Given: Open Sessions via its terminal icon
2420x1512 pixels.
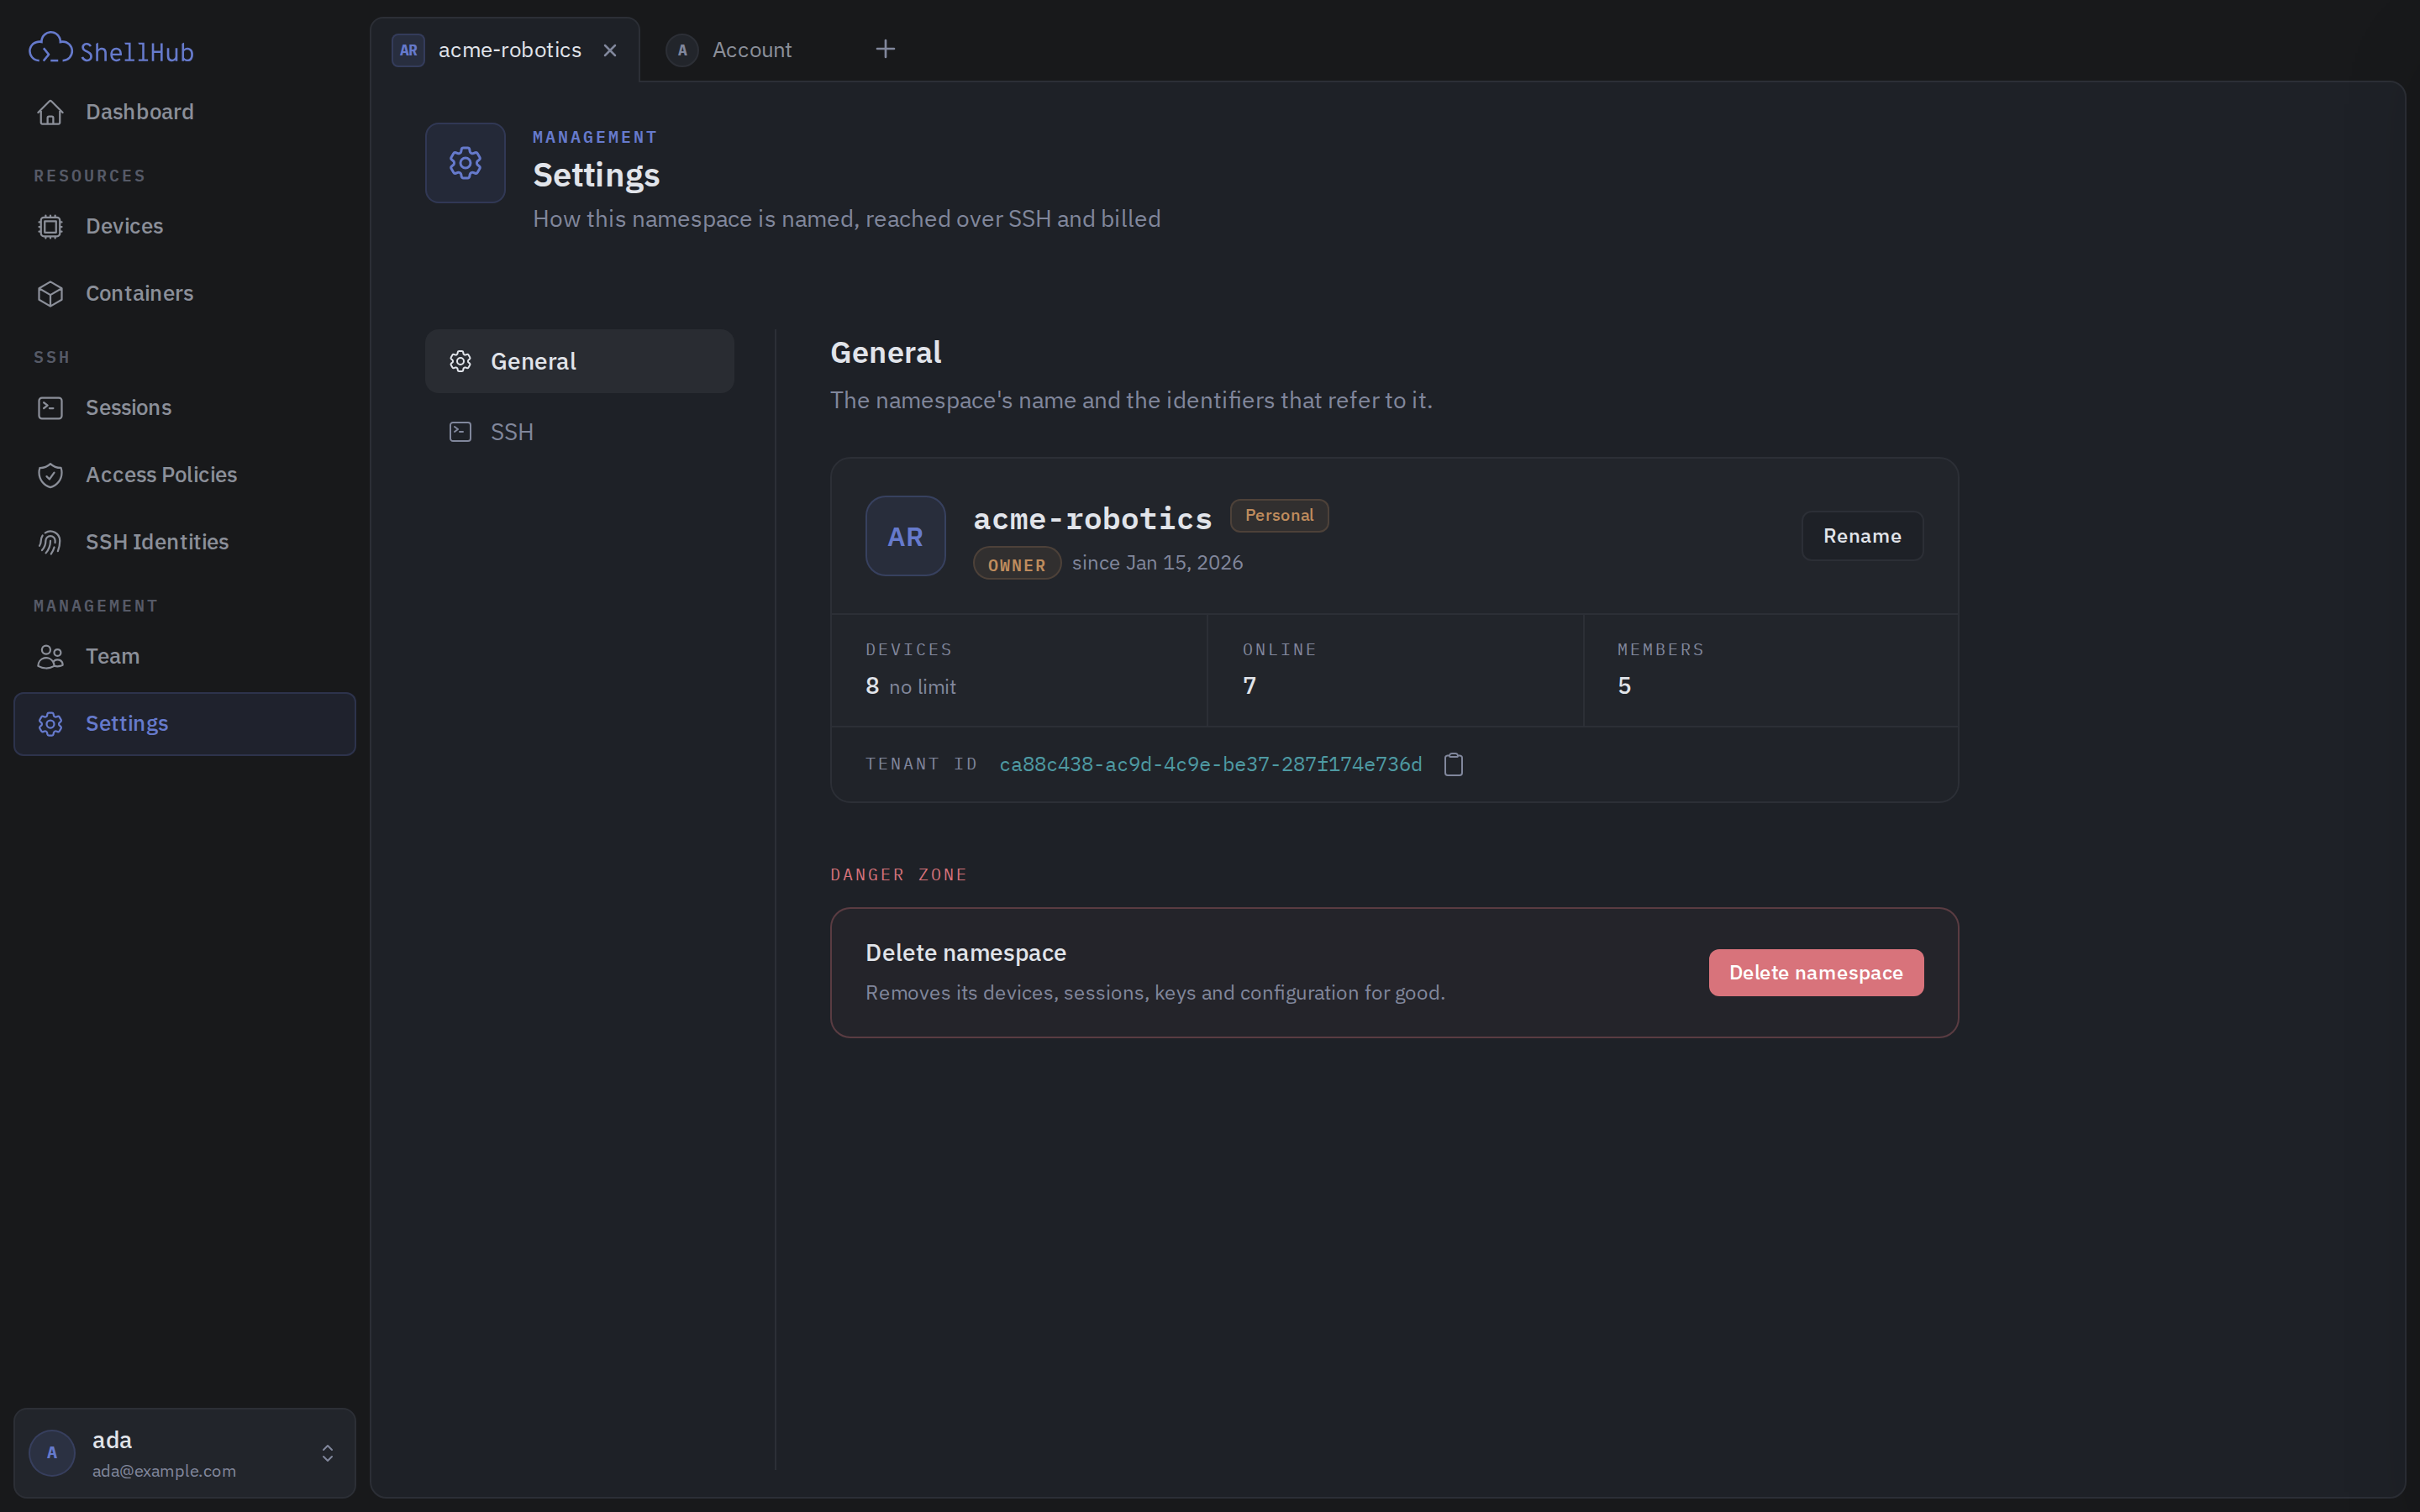Looking at the screenshot, I should point(50,408).
